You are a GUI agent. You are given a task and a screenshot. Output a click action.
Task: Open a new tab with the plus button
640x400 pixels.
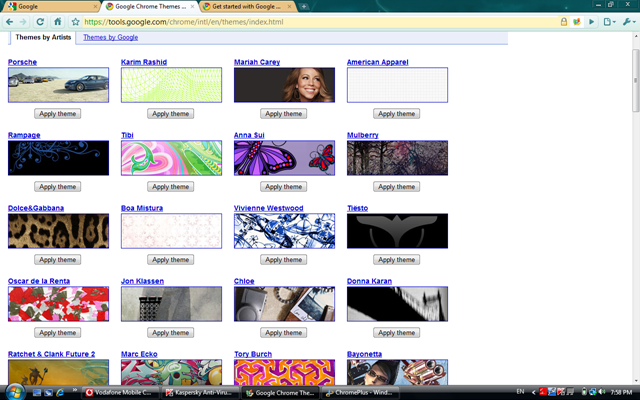(x=304, y=7)
